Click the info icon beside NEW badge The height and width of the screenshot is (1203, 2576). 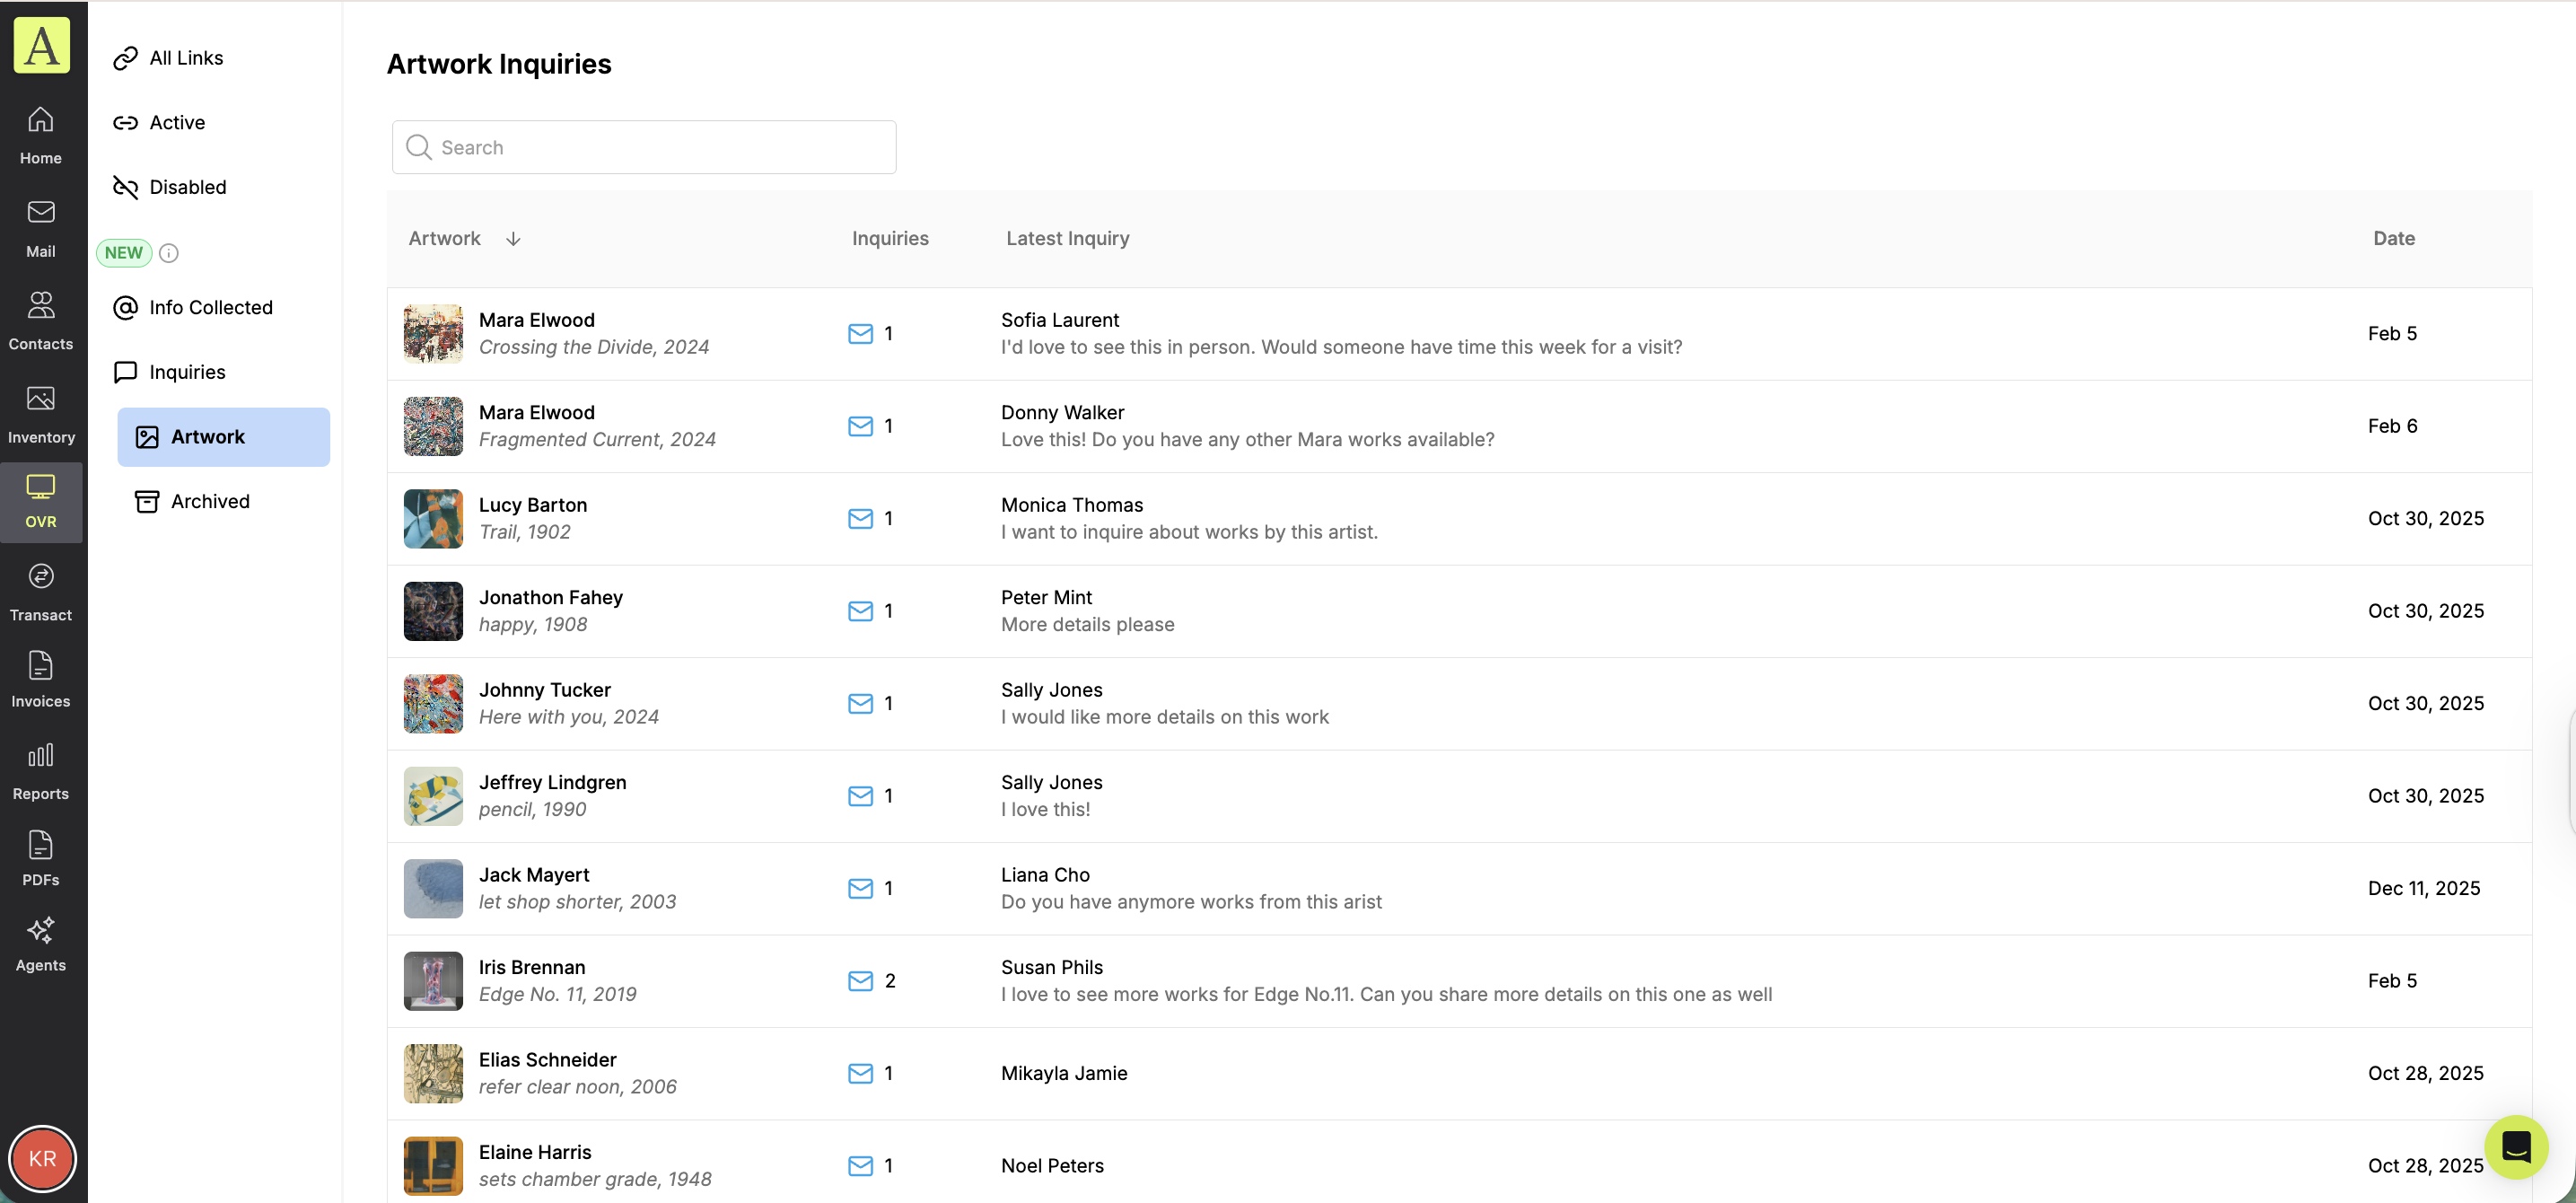169,253
